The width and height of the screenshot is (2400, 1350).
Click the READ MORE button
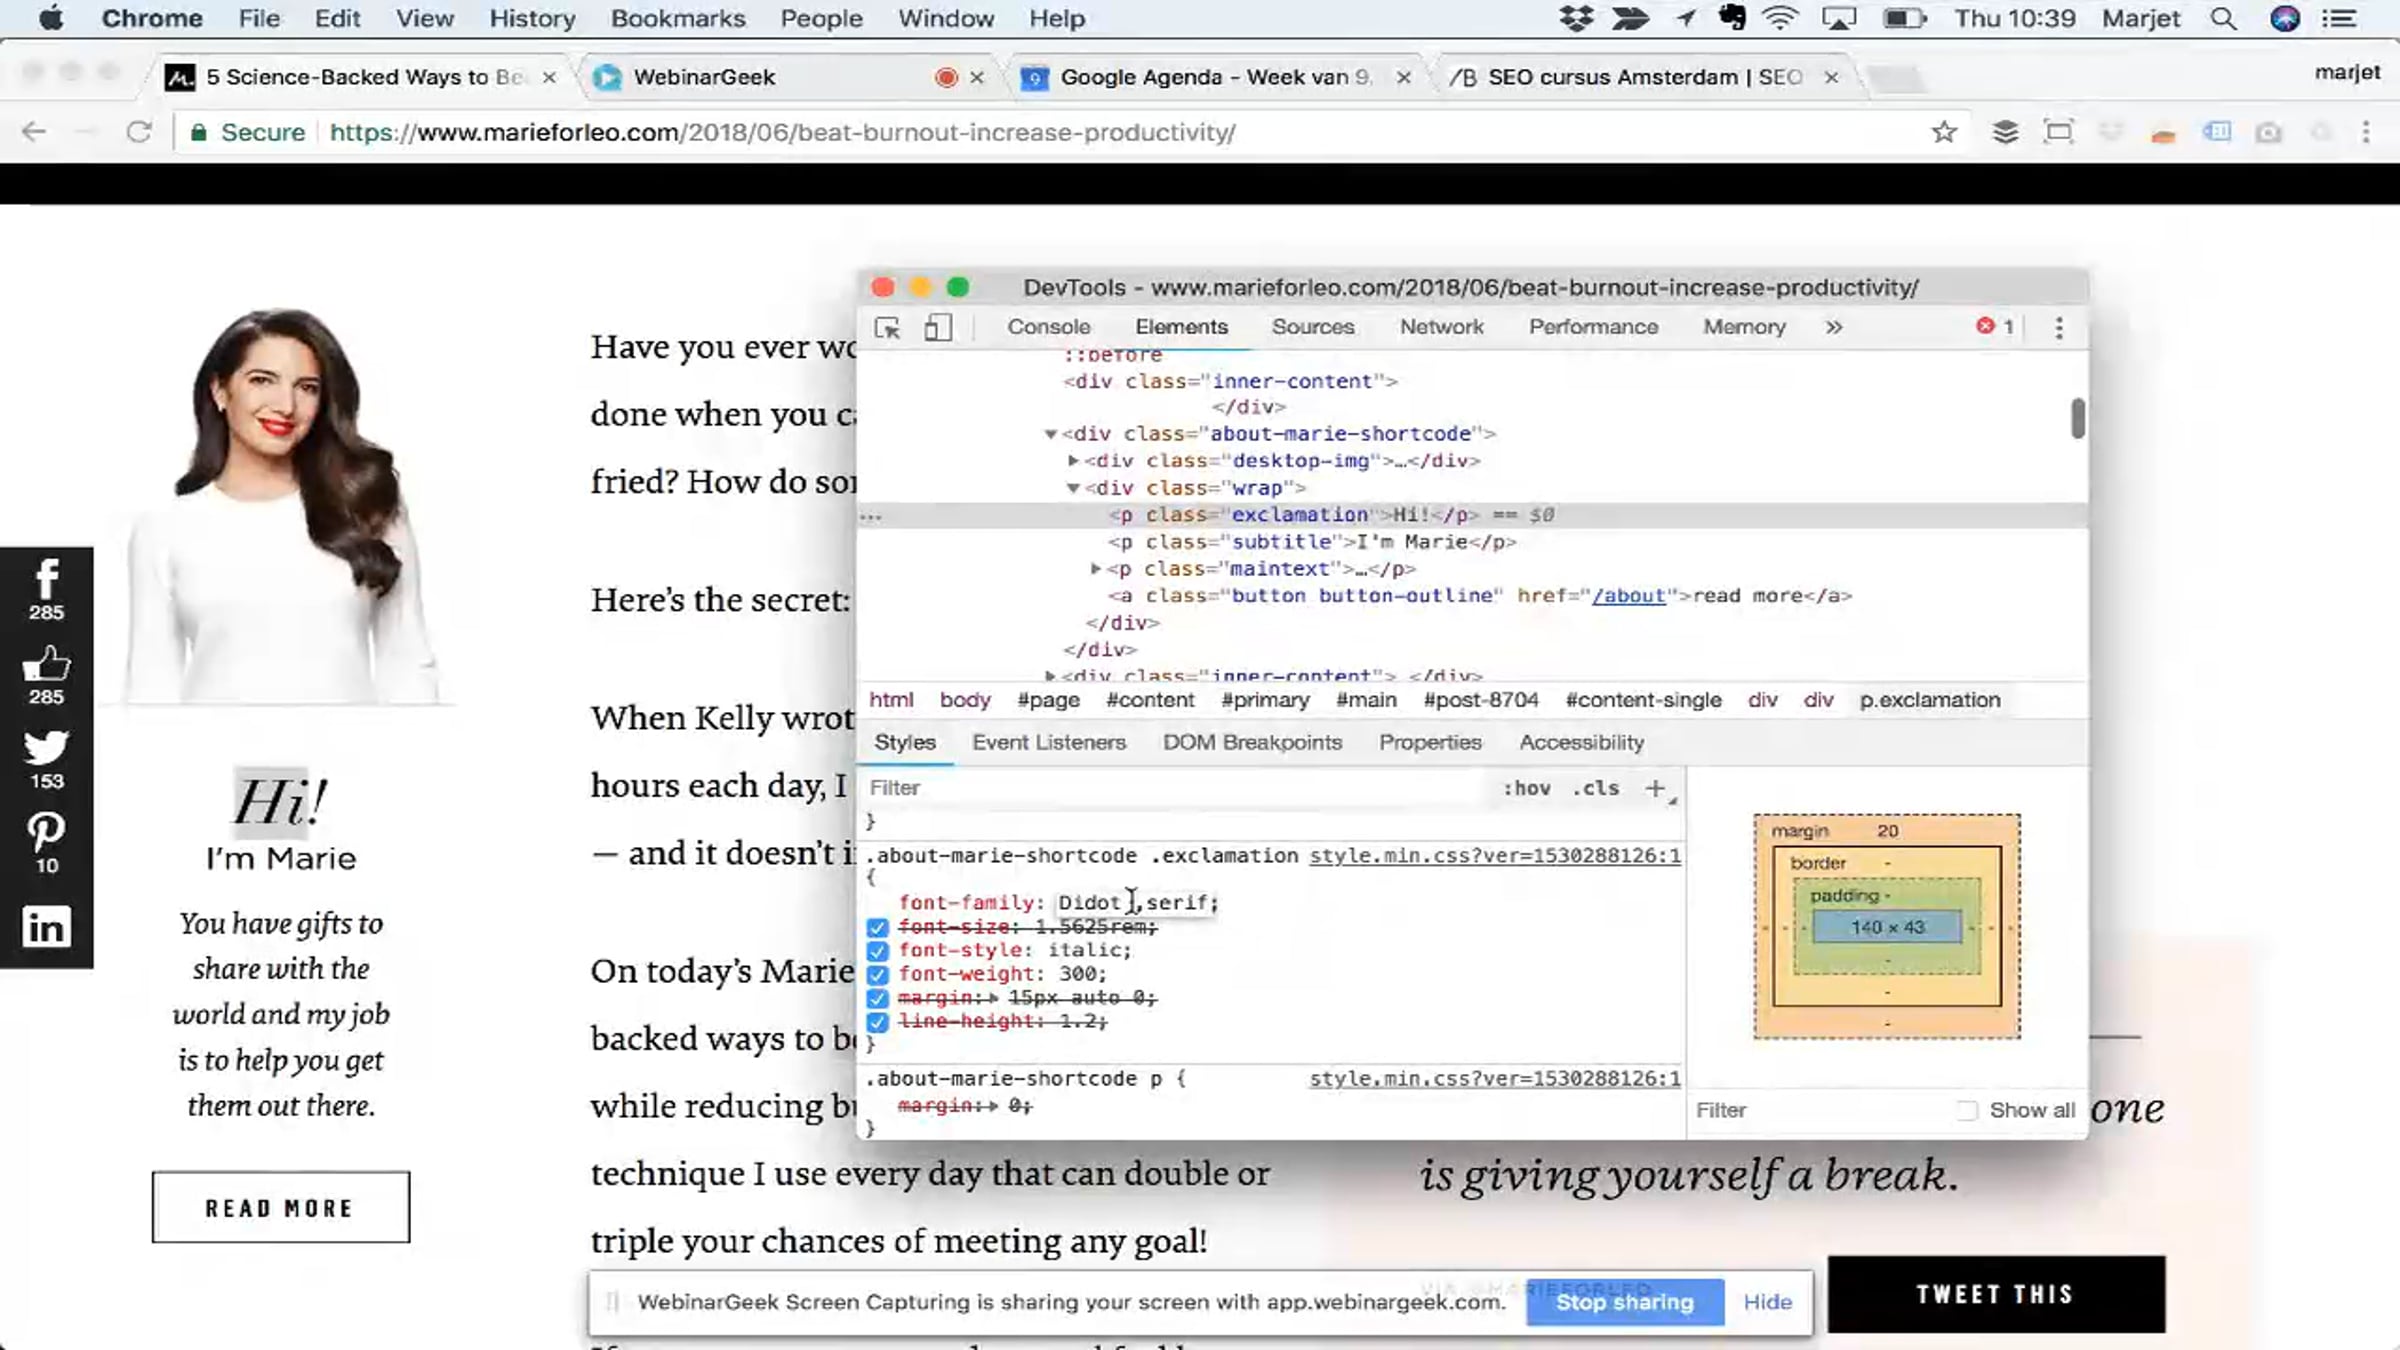tap(281, 1207)
